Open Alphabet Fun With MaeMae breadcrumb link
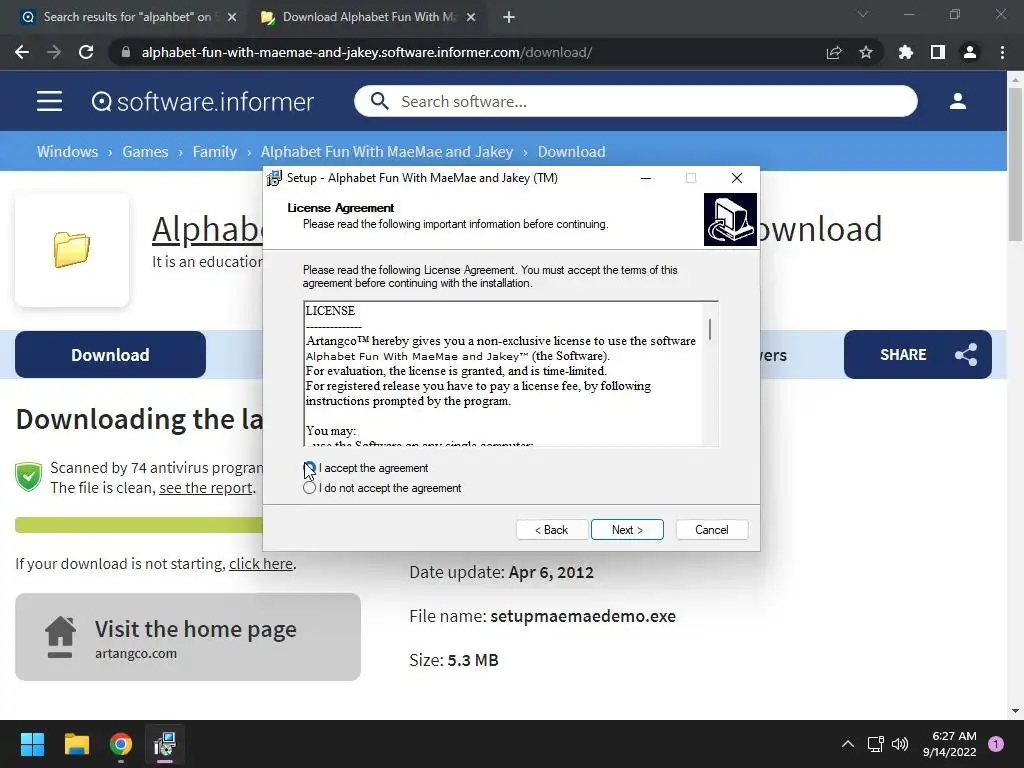The height and width of the screenshot is (768, 1024). 387,152
